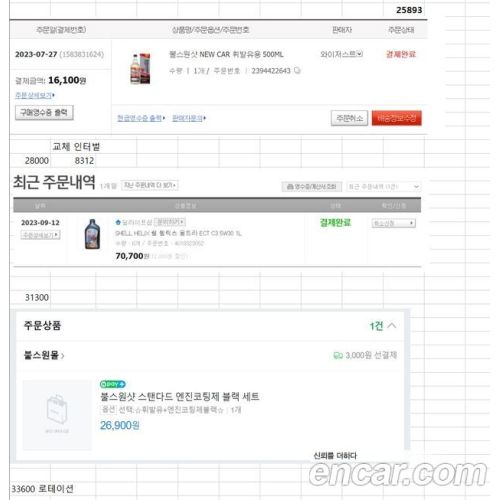Screen dimensions: 500x500
Task: Collapse the 주문상품 section with the chevron
Action: pyautogui.click(x=392, y=325)
